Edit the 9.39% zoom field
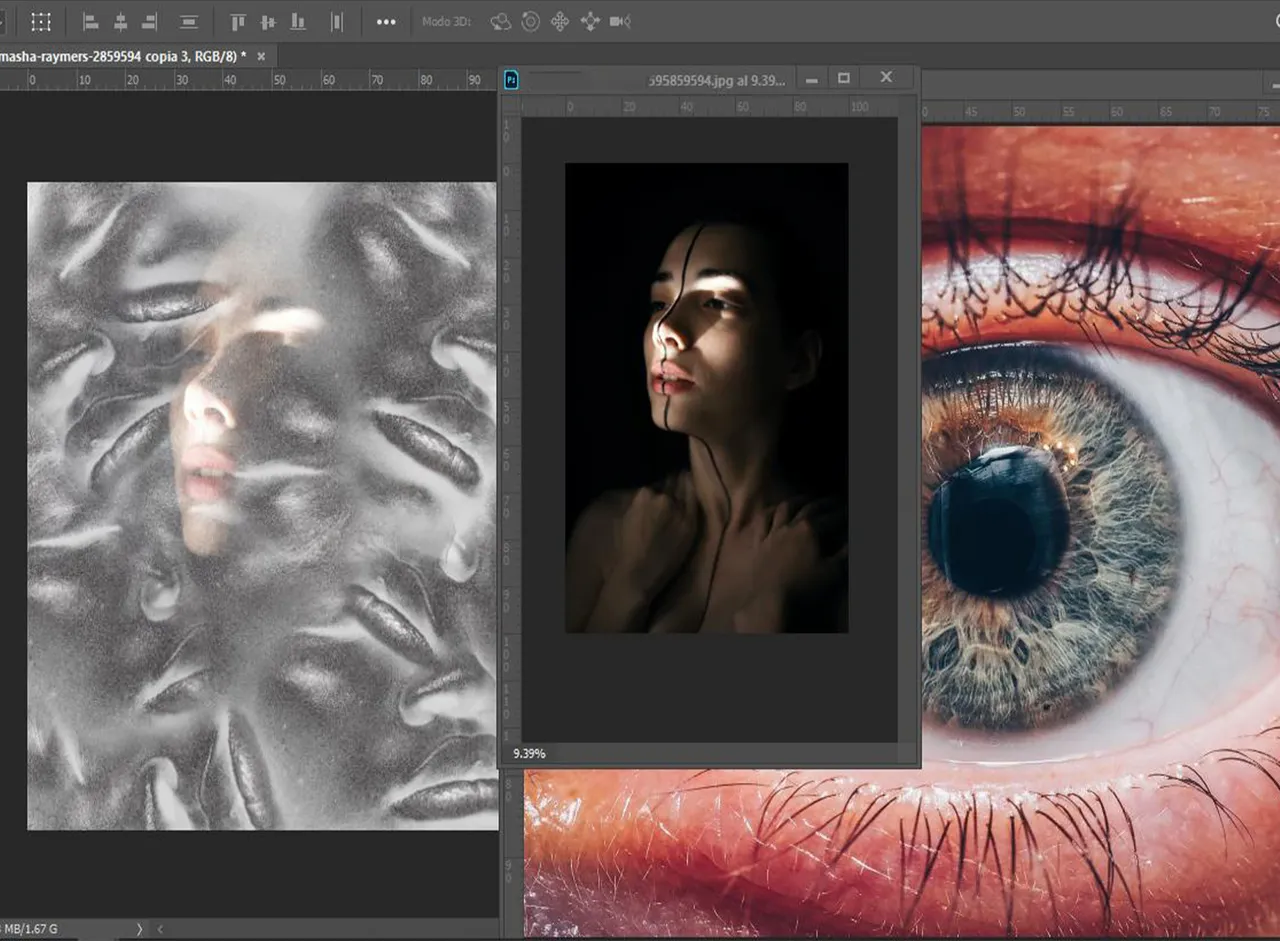Image resolution: width=1280 pixels, height=941 pixels. tap(530, 754)
